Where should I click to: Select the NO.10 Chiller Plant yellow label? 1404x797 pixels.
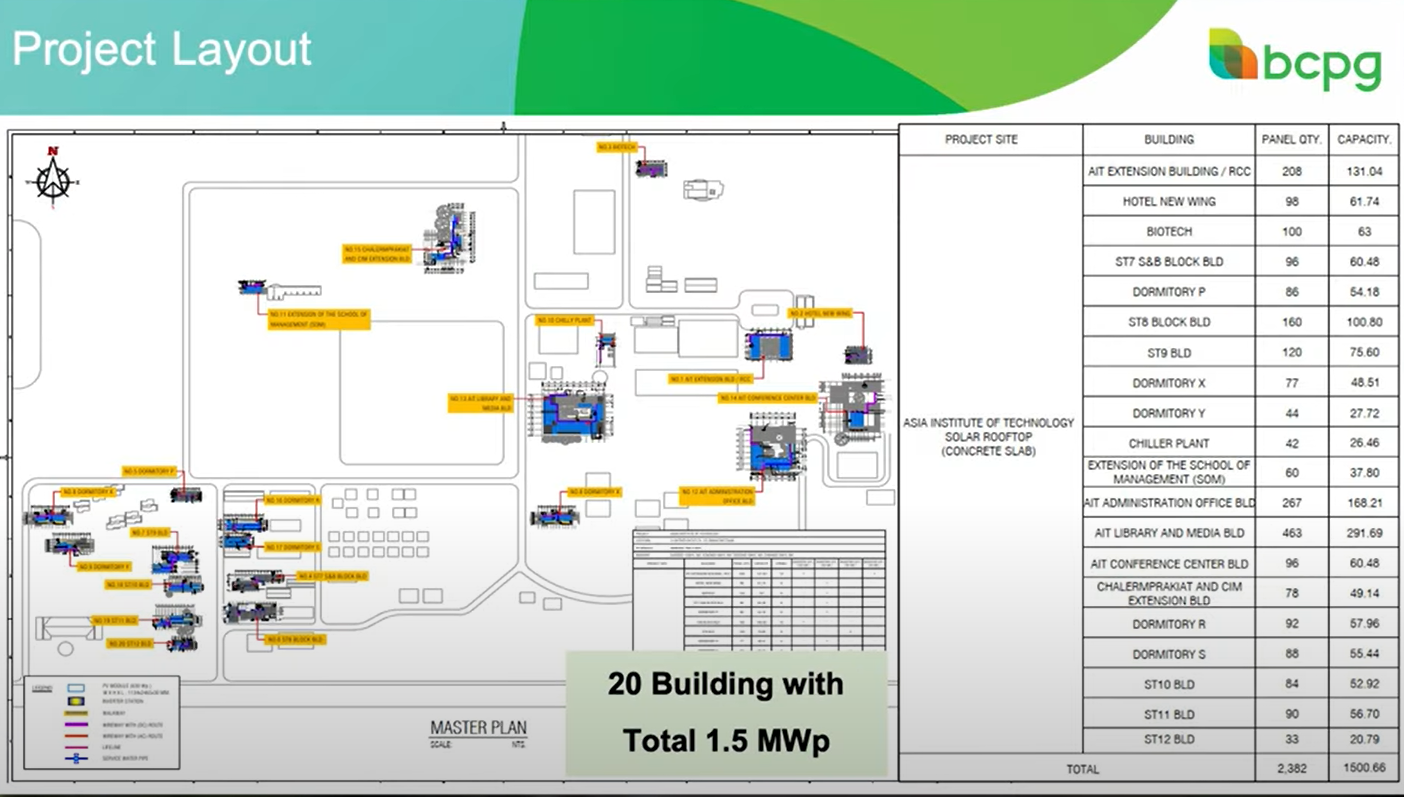click(565, 320)
